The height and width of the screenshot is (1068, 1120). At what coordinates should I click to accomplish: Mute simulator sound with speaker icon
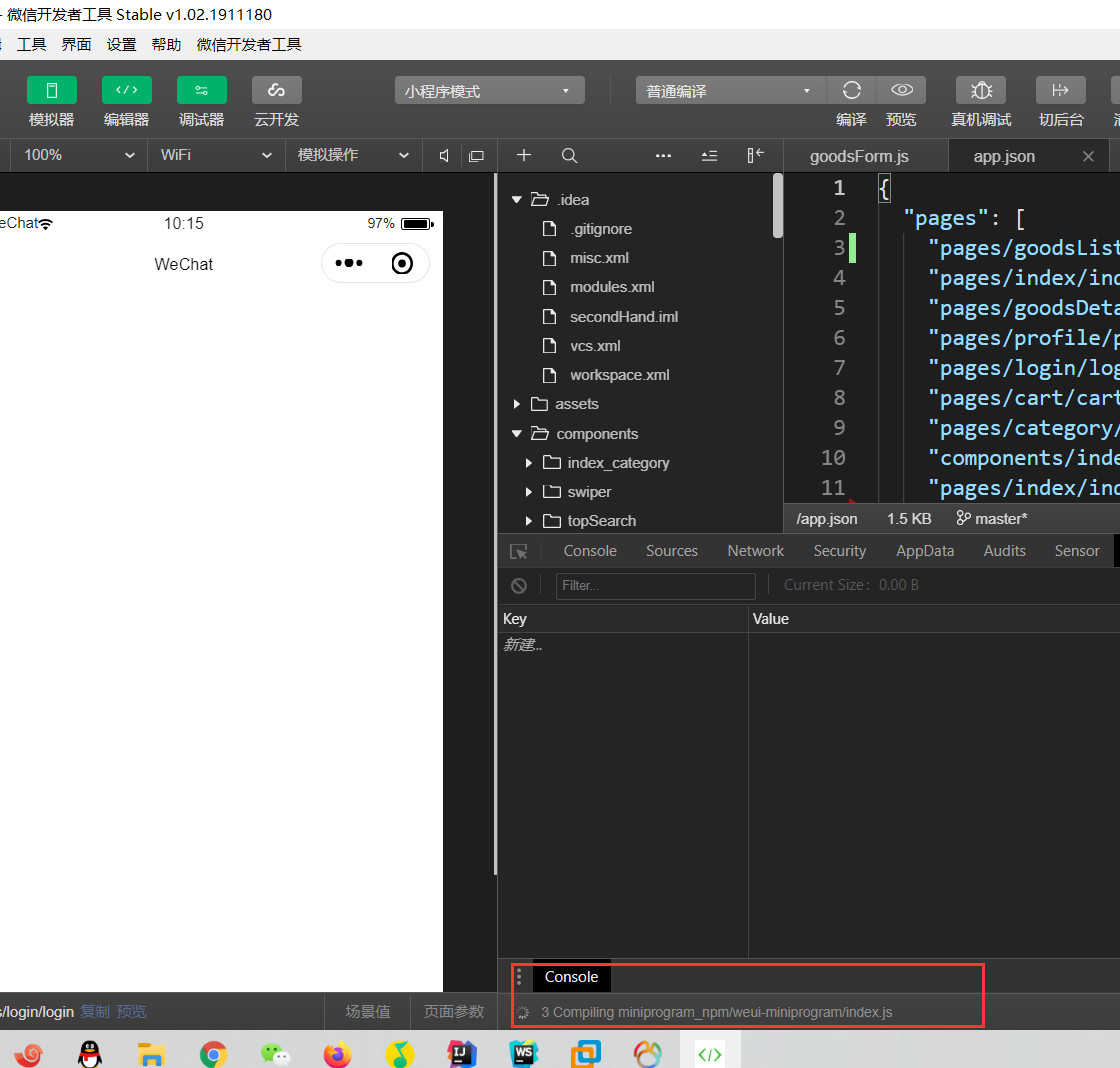click(x=444, y=156)
